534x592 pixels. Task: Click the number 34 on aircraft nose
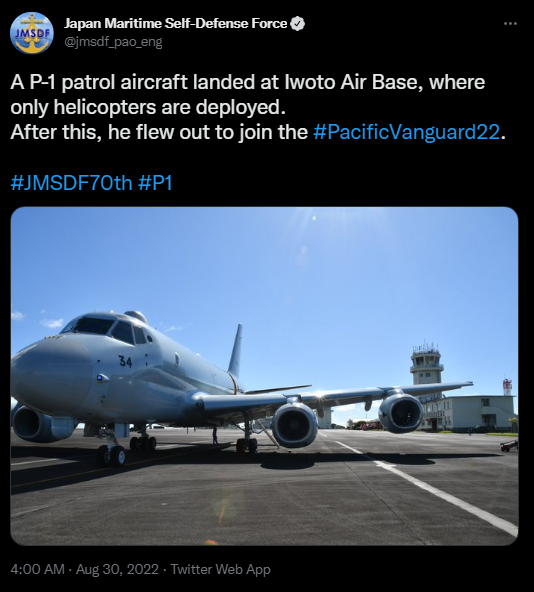pos(125,361)
